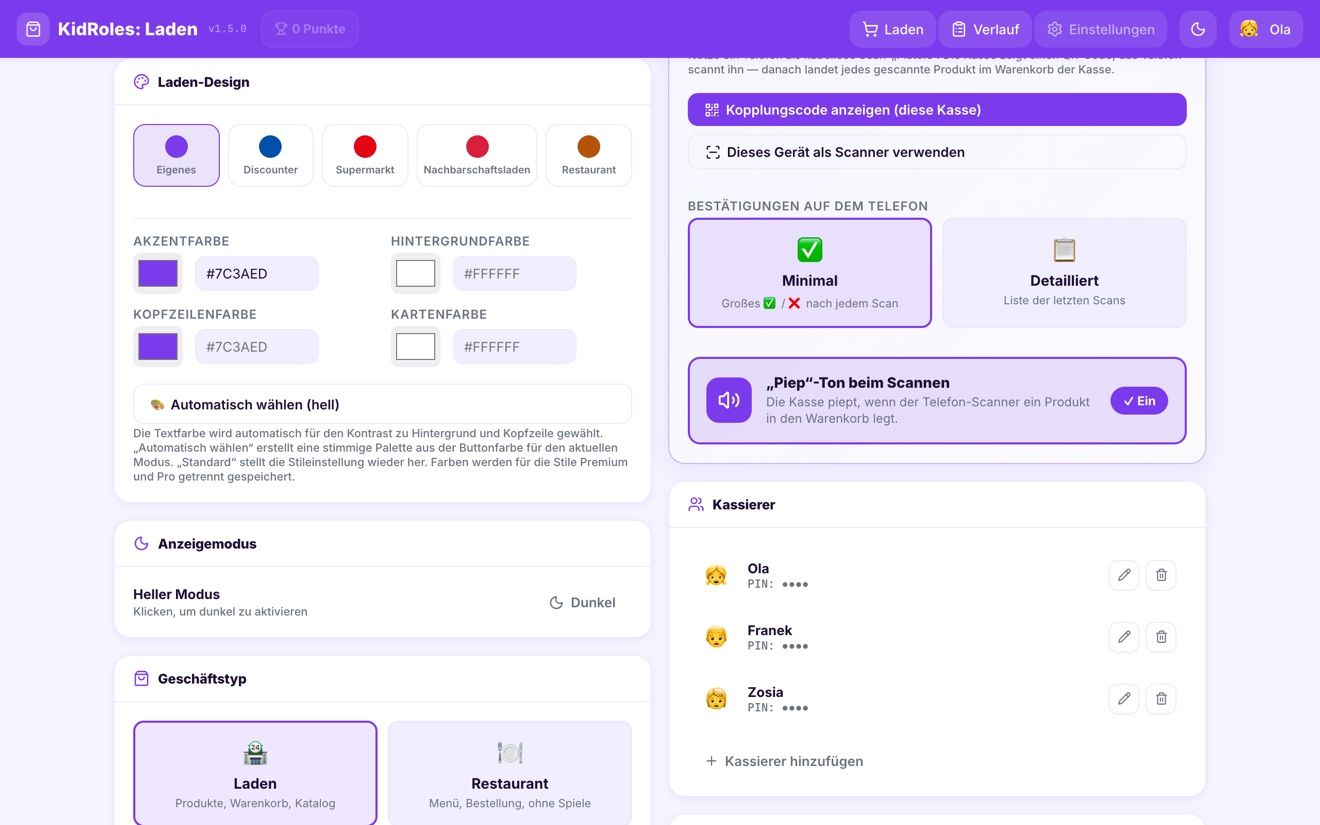Toggle the Piep-Ton "Ein" switch
The height and width of the screenshot is (825, 1320).
1139,401
